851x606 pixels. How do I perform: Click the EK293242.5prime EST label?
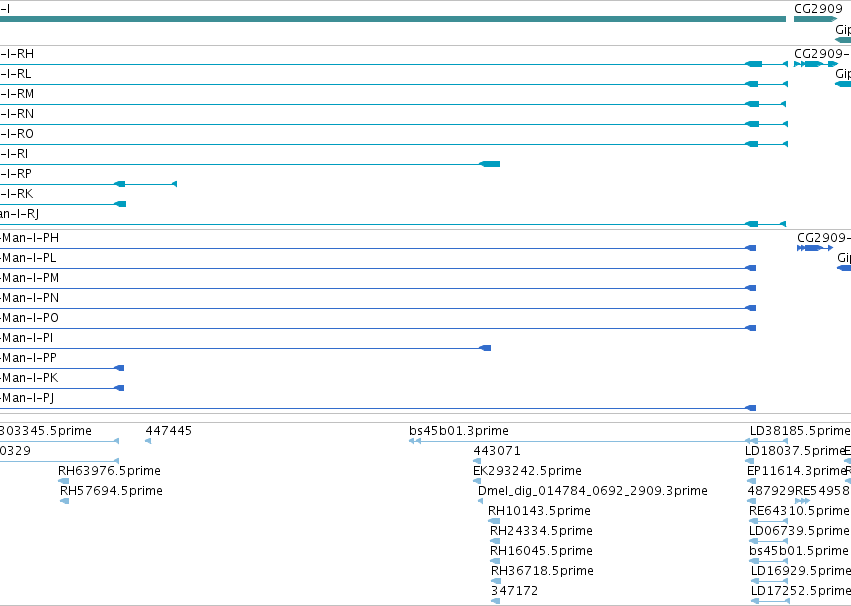point(528,471)
